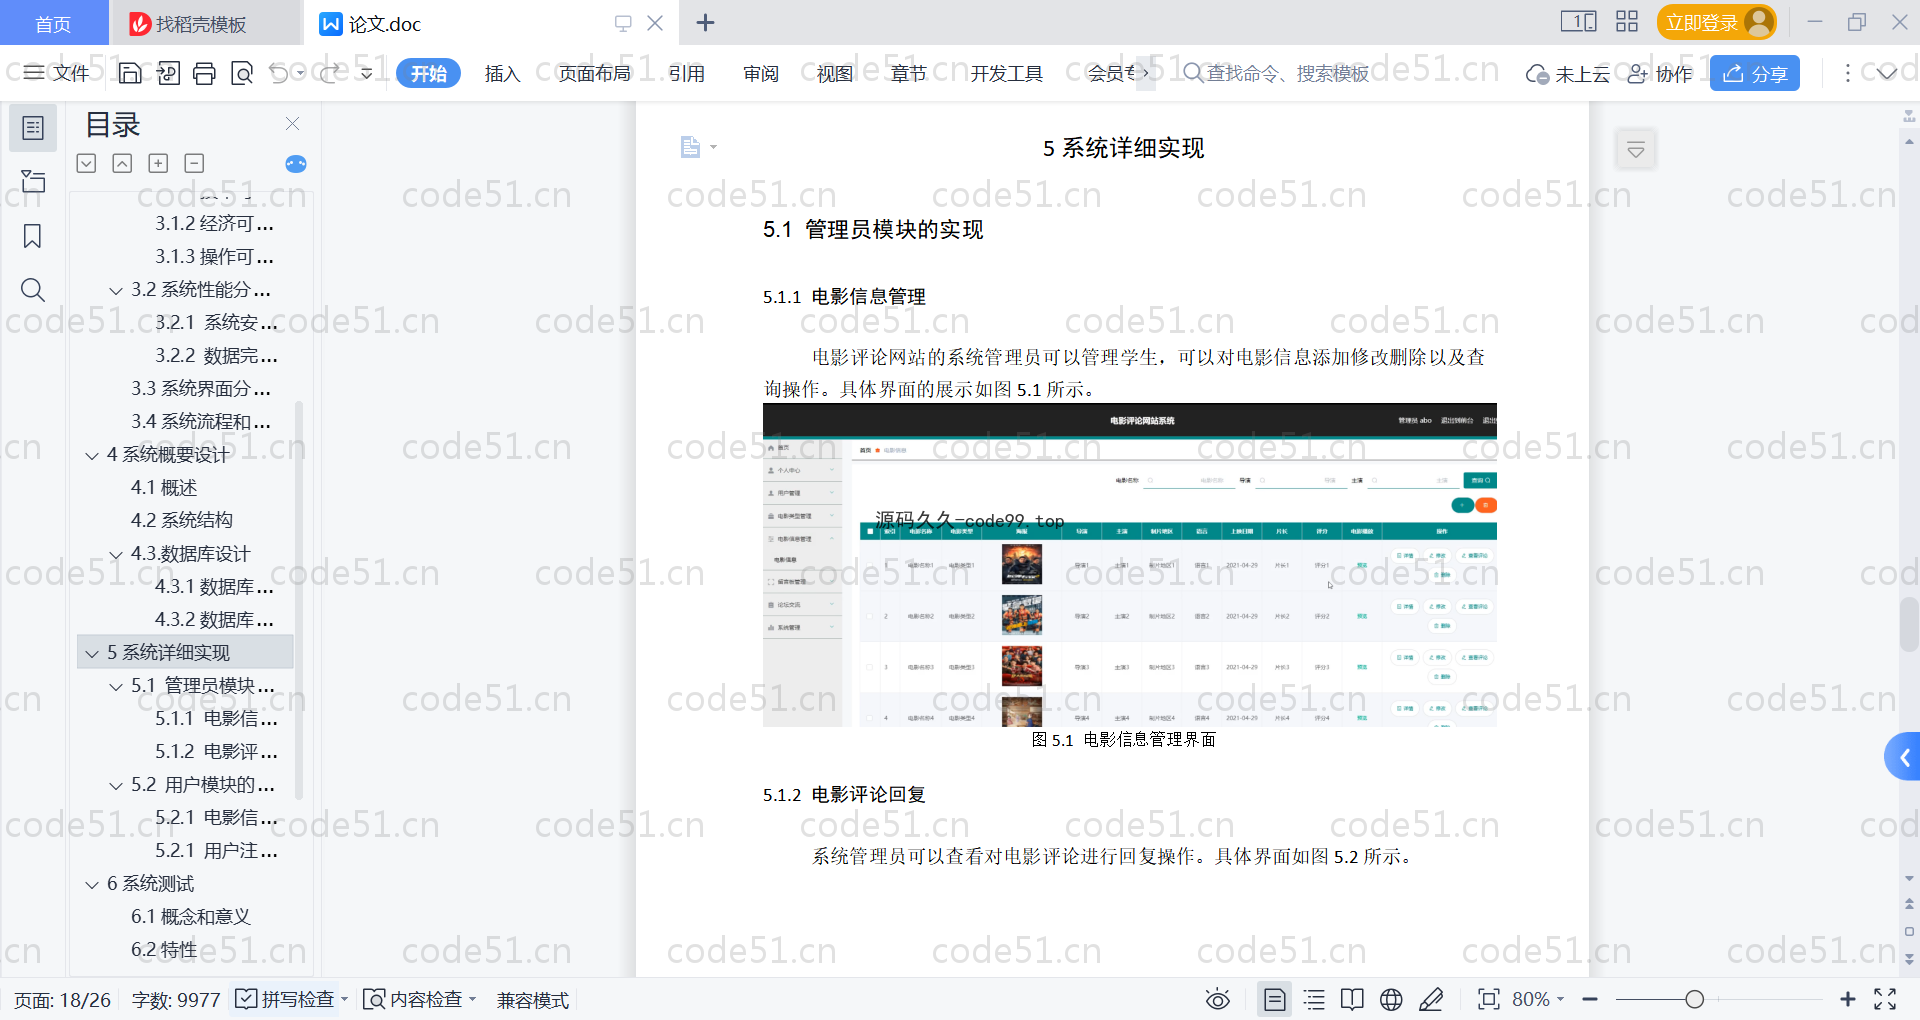
Task: Open the search sidebar icon
Action: (33, 290)
